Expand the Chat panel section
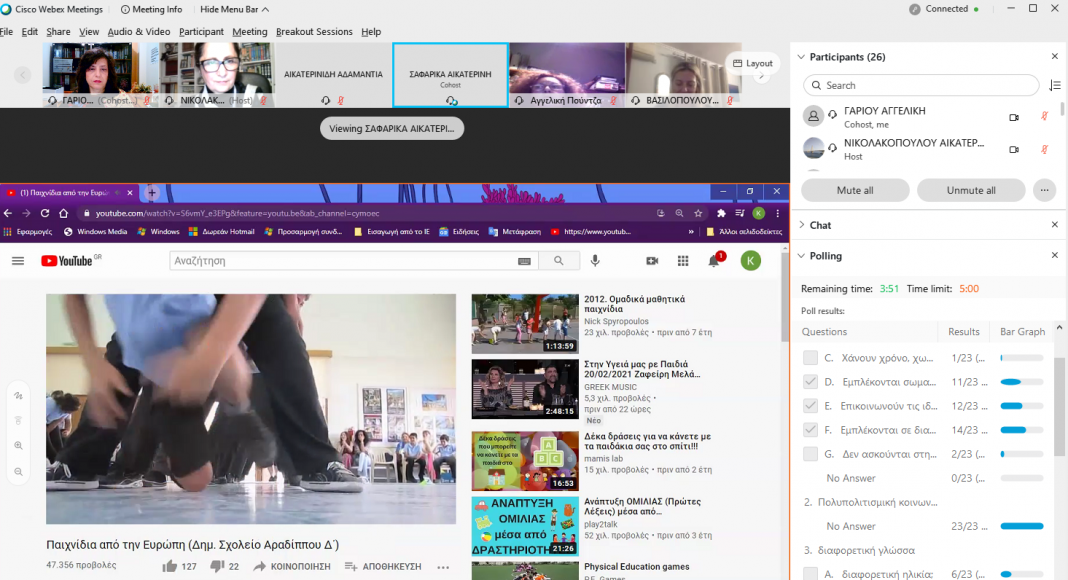1068x580 pixels. click(799, 225)
